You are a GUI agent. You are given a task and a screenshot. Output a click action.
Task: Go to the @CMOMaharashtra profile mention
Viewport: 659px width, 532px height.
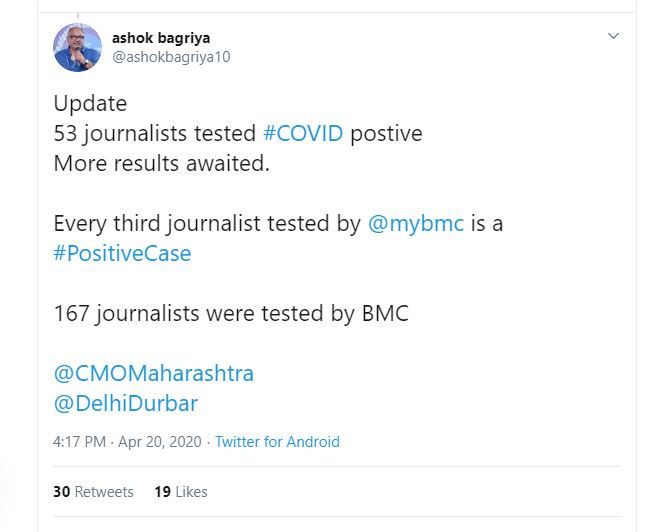pos(153,373)
